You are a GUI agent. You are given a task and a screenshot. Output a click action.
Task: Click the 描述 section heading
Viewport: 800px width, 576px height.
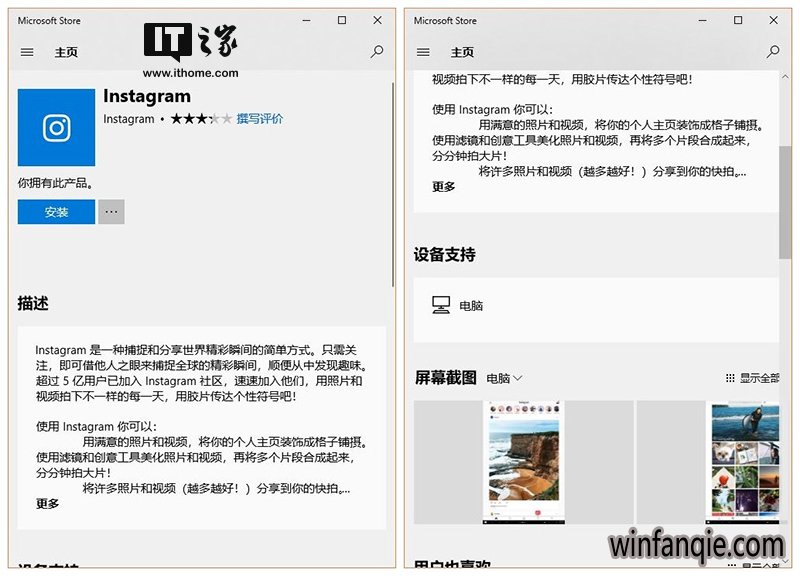click(x=33, y=303)
